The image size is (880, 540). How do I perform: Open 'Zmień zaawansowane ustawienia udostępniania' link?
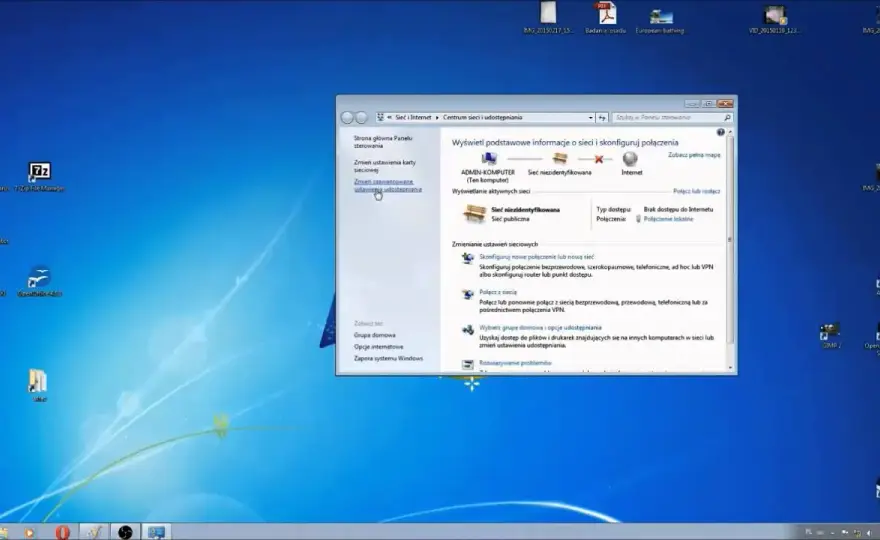click(x=387, y=185)
